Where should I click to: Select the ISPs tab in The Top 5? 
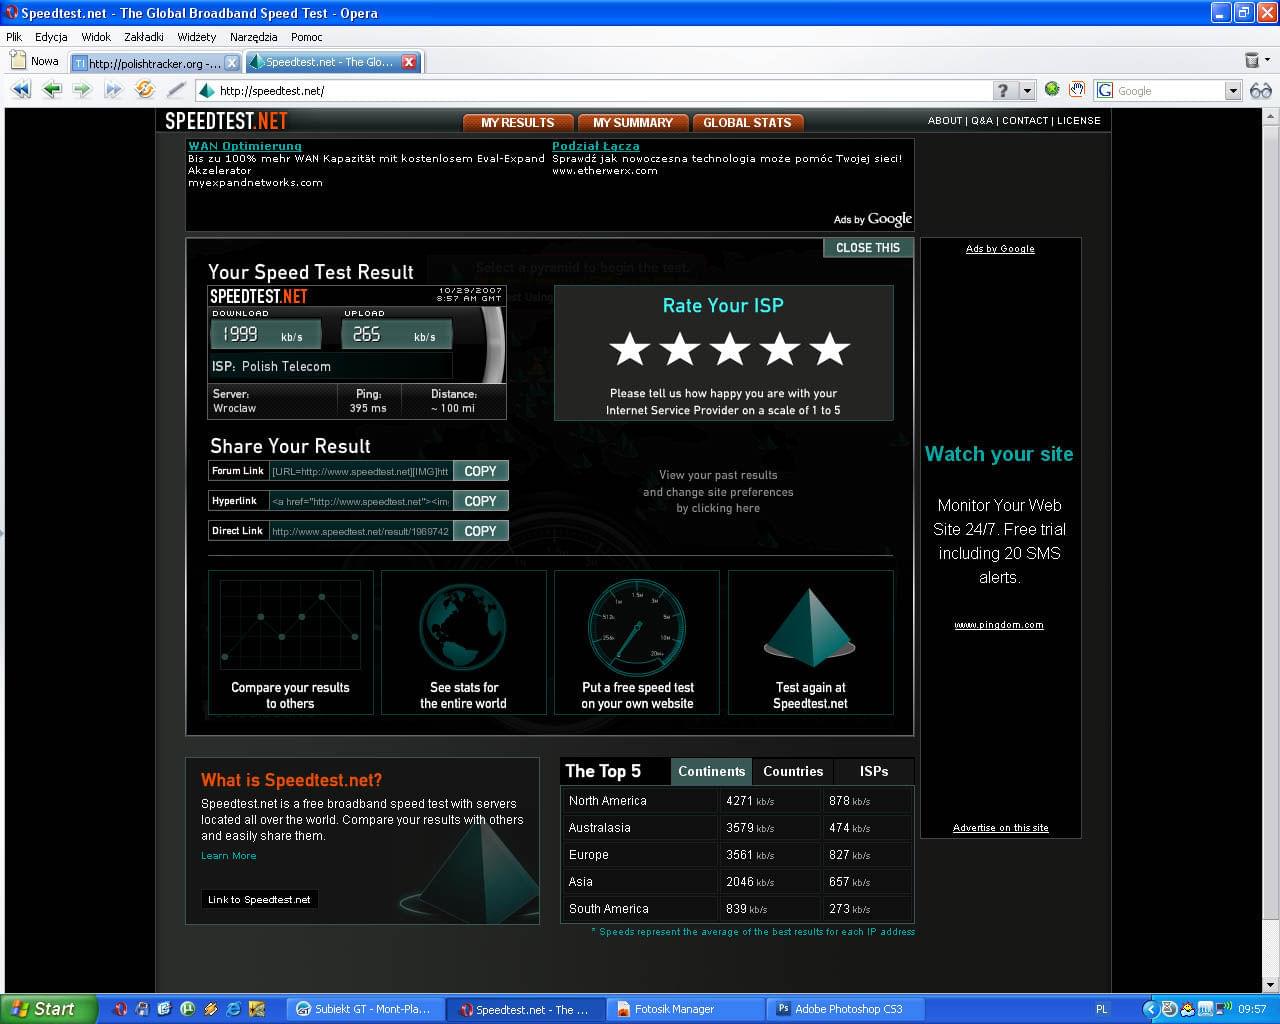(x=874, y=771)
